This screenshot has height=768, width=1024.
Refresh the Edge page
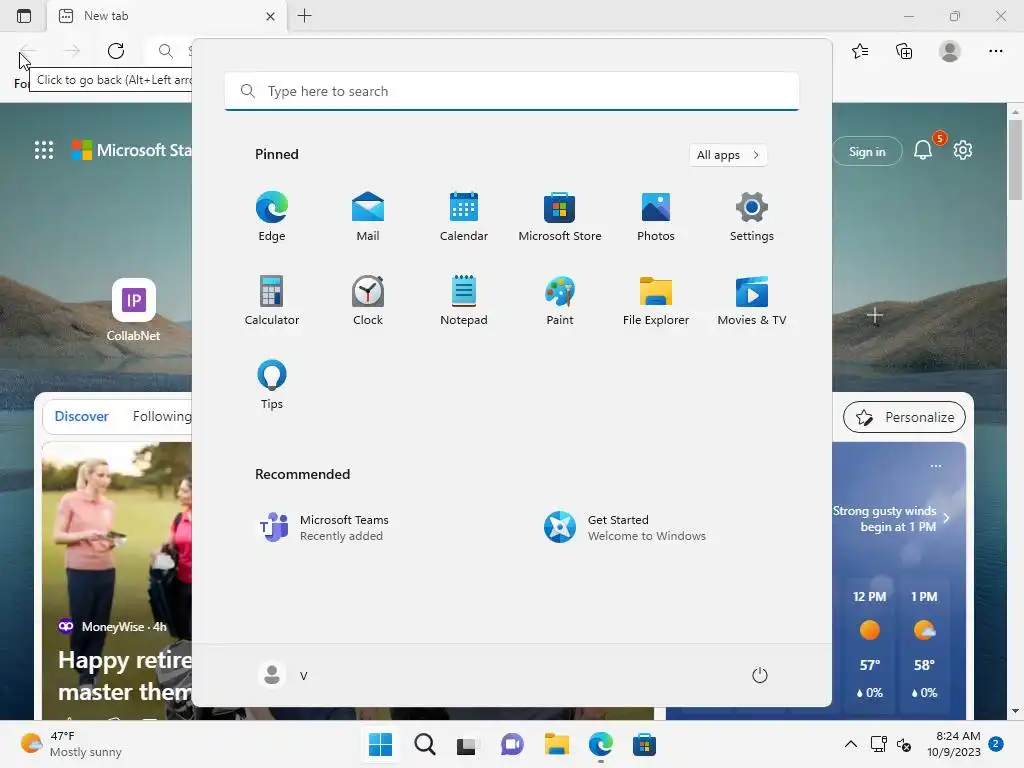(x=116, y=51)
